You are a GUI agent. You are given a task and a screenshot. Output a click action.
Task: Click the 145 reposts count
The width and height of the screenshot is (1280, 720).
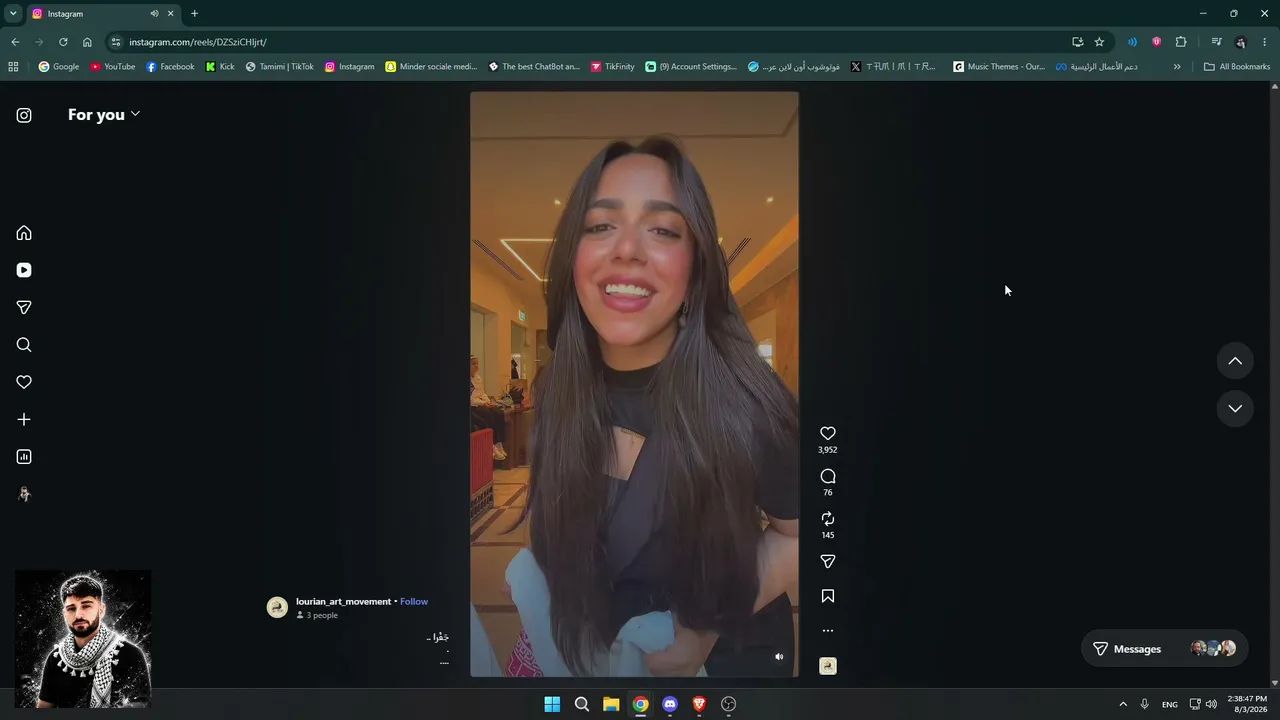(828, 535)
